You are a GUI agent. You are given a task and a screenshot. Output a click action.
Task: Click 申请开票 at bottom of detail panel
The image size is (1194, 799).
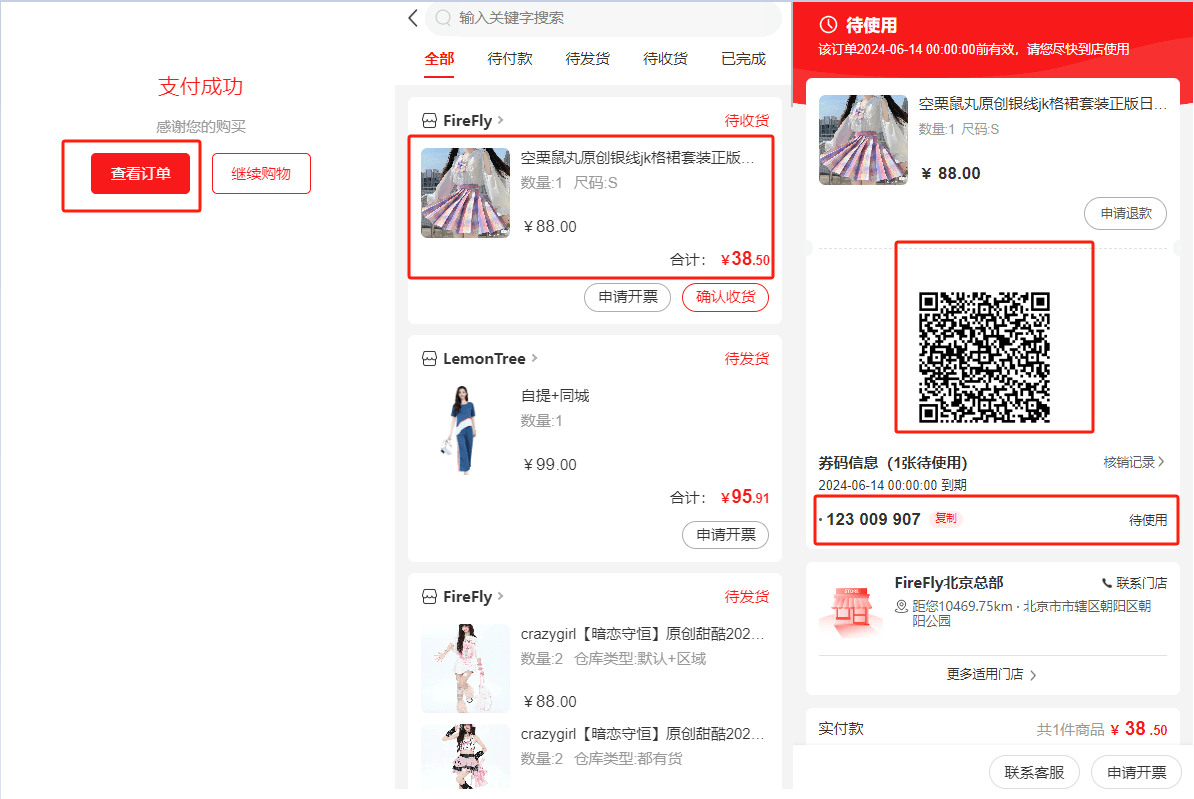tap(1136, 772)
